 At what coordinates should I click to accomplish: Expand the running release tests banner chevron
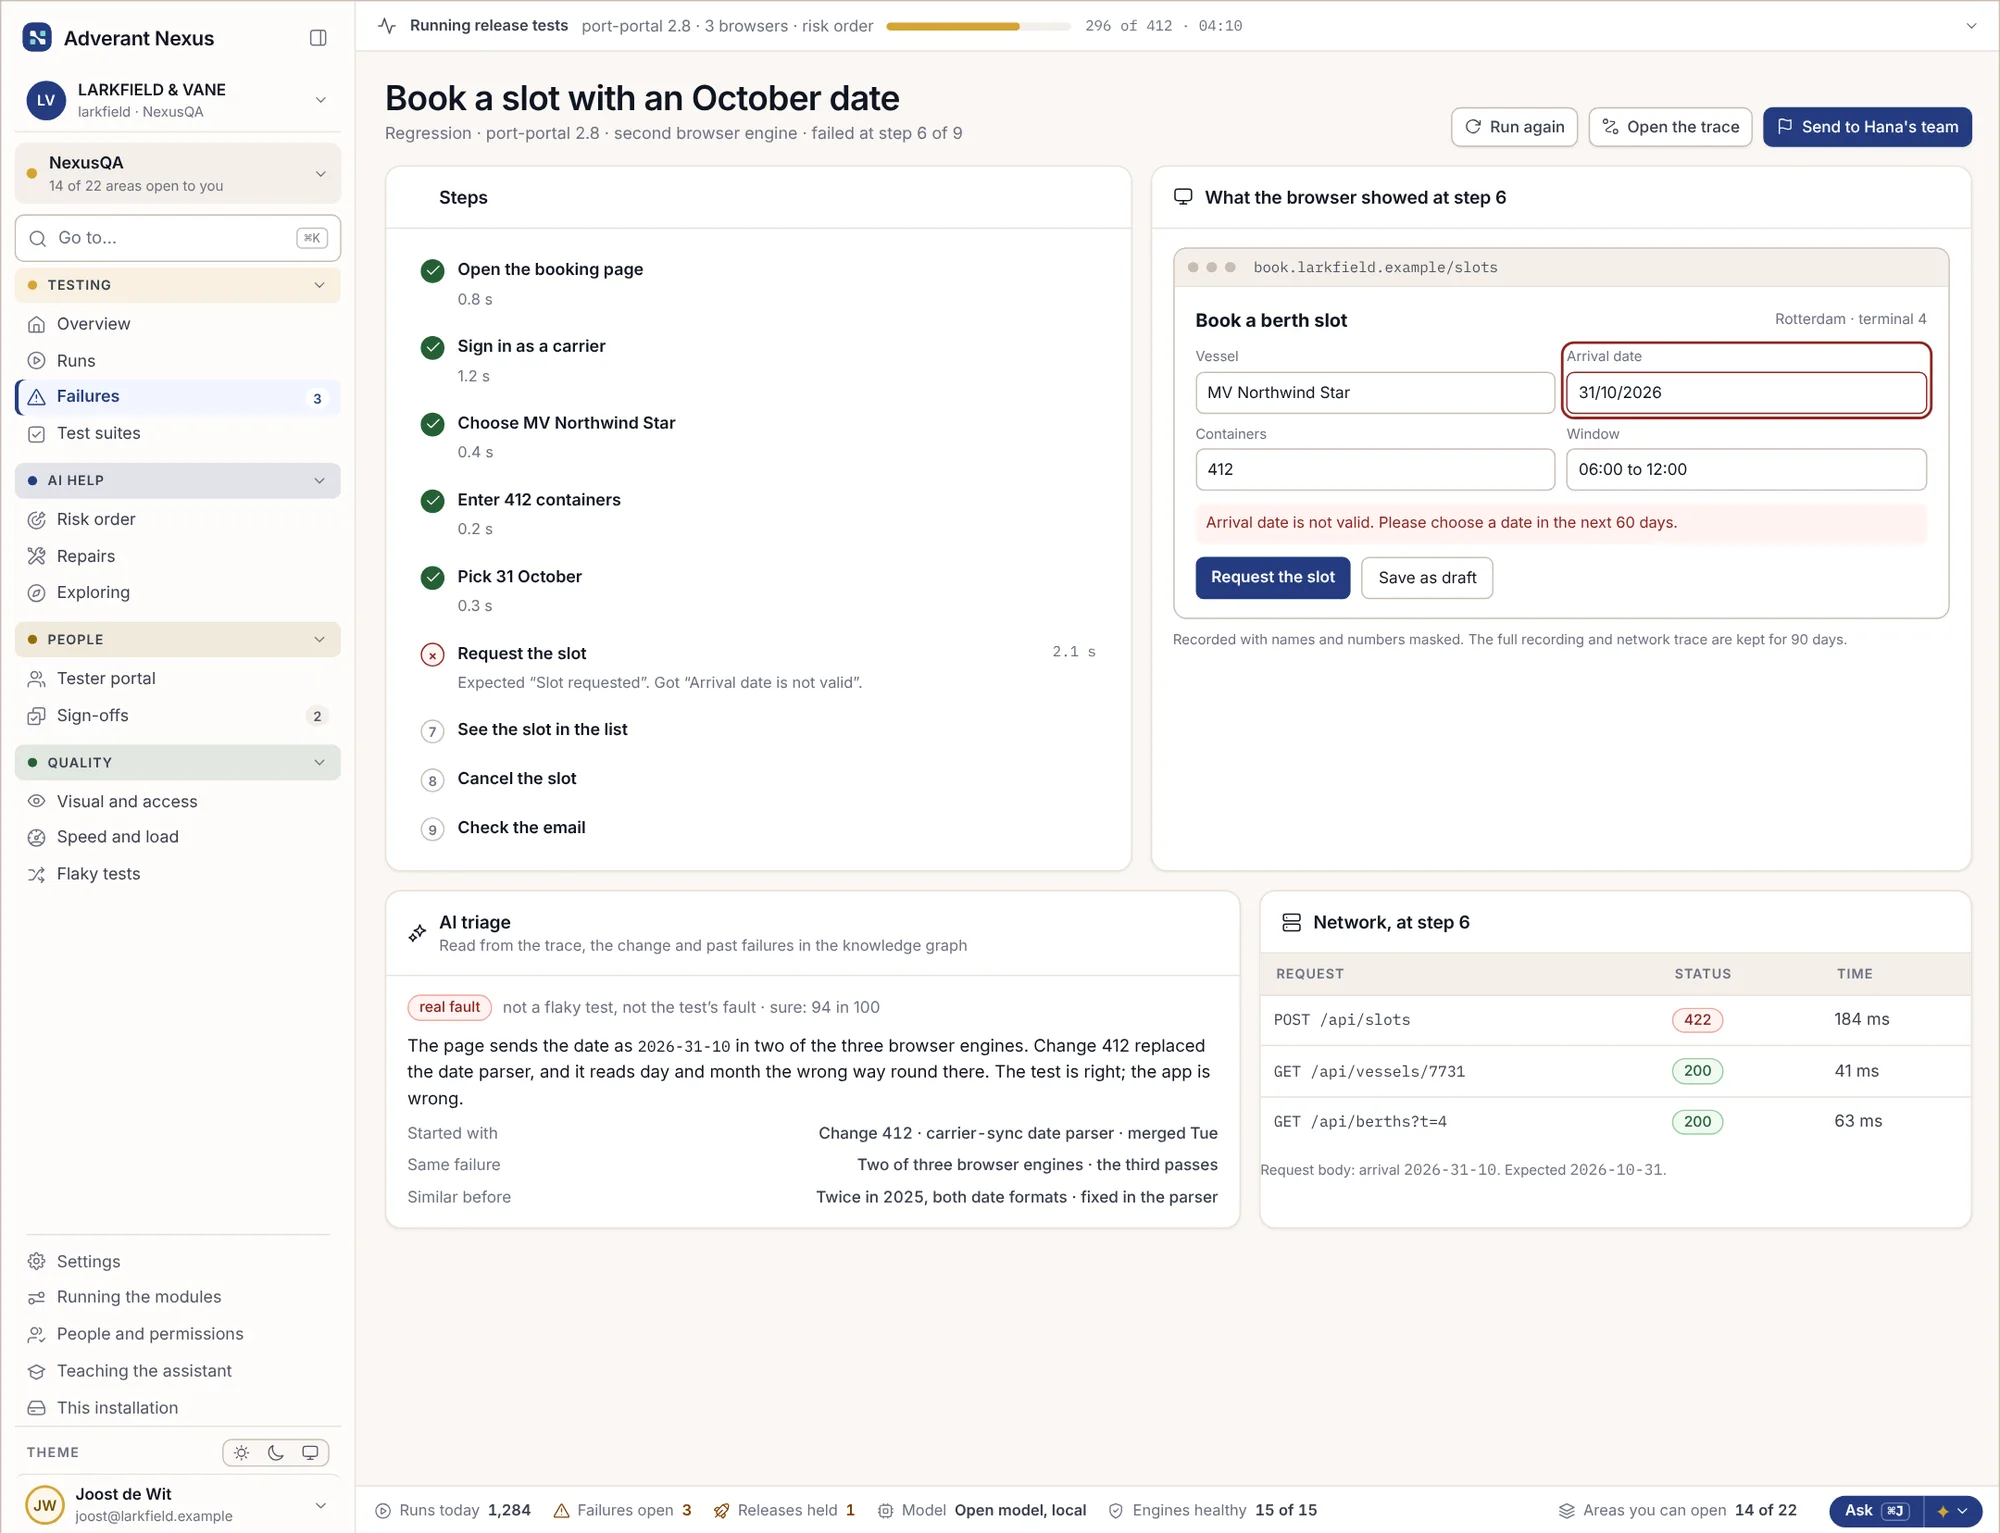tap(1971, 26)
